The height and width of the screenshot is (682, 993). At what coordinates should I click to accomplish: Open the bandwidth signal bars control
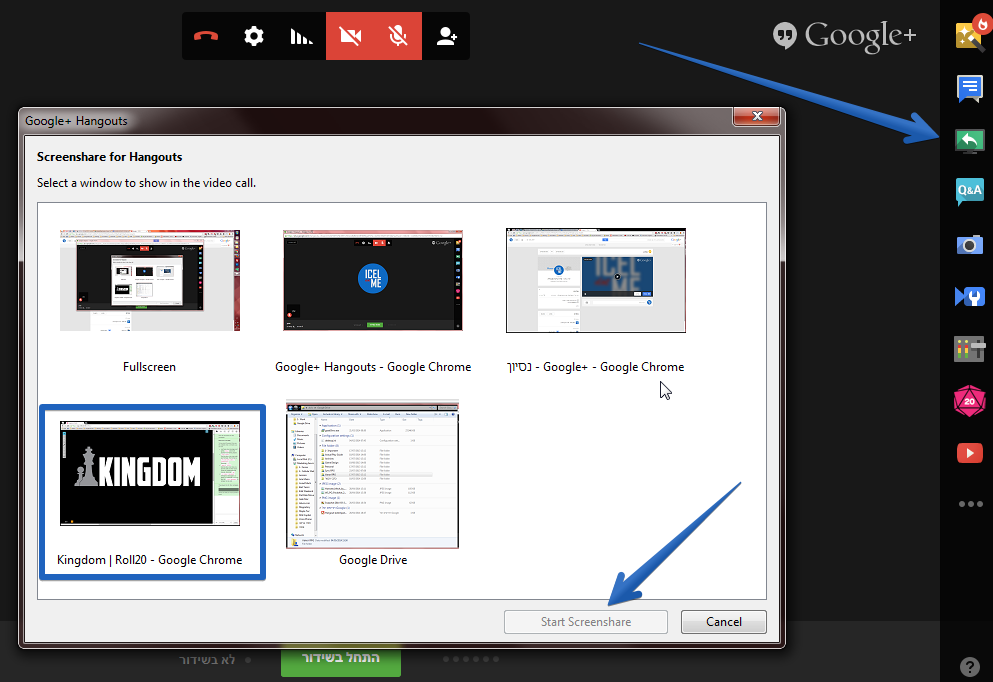[301, 36]
